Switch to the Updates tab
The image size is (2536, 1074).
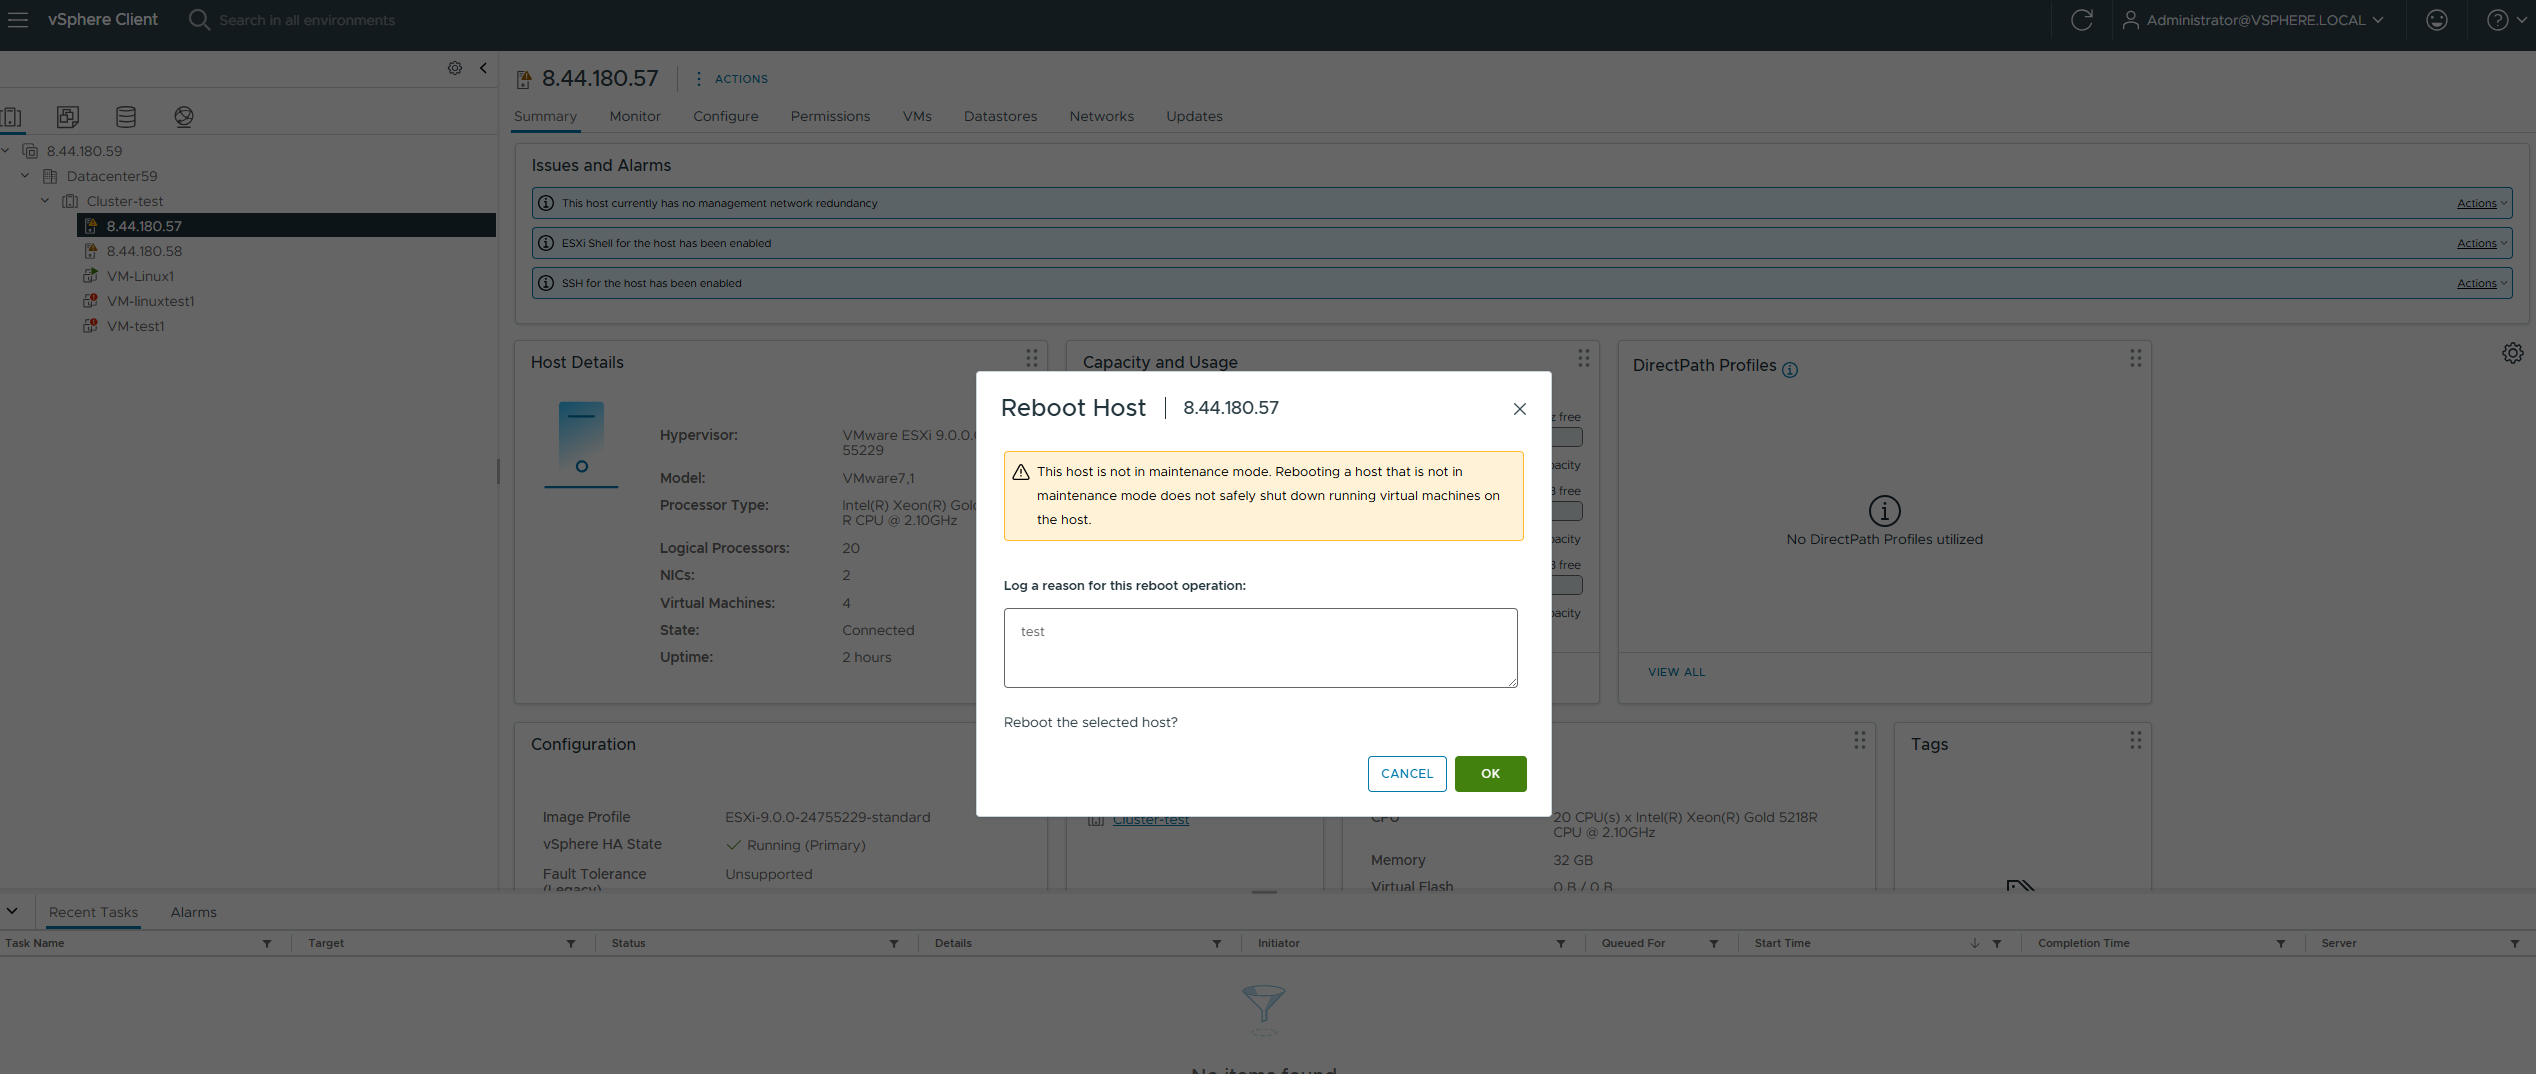point(1194,117)
